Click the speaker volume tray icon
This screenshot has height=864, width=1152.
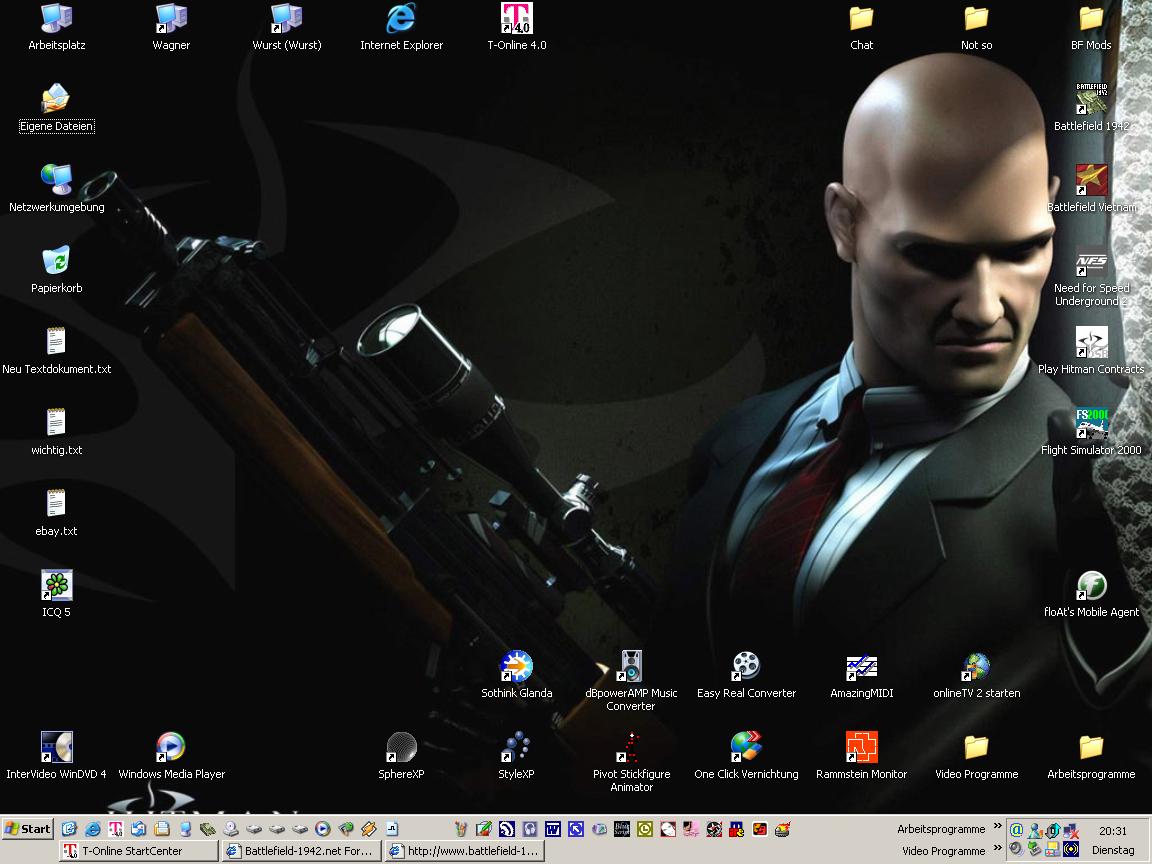[1016, 849]
